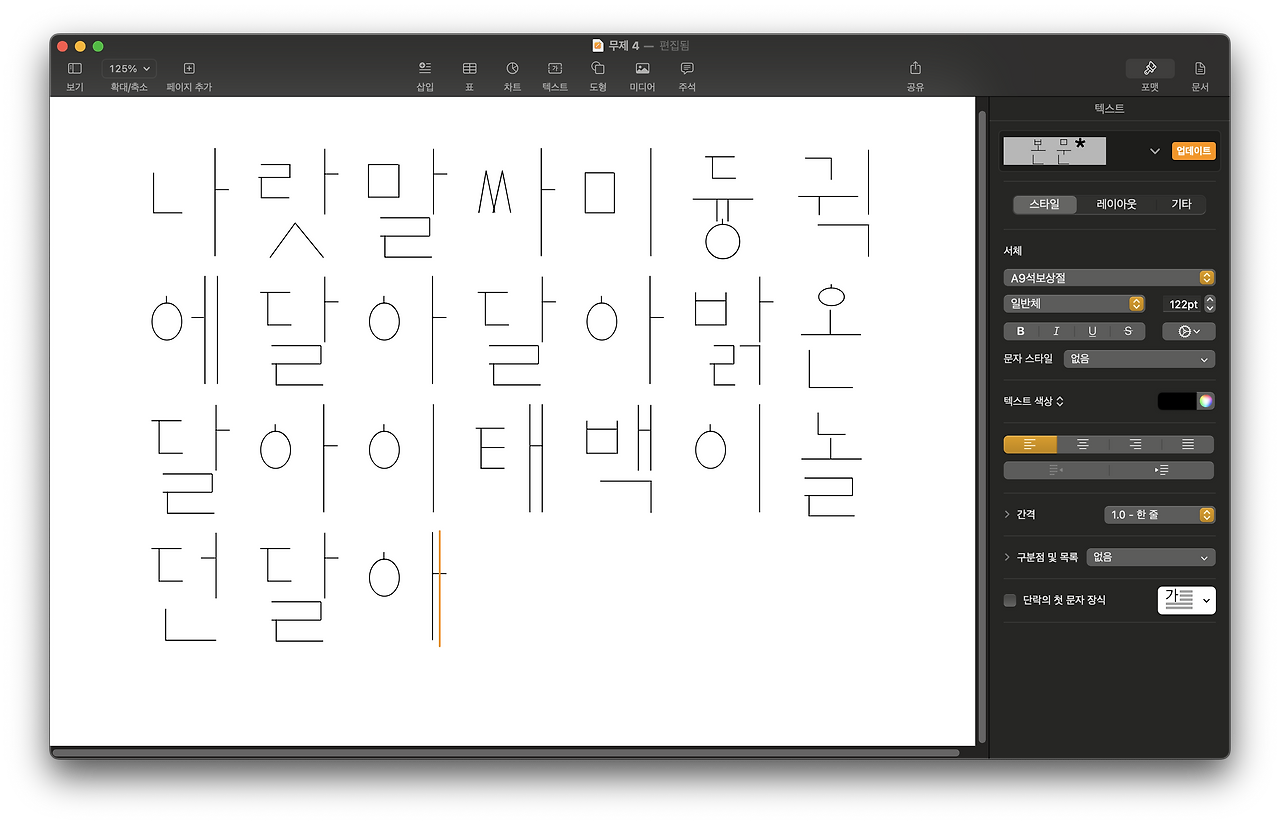This screenshot has height=825, width=1280.
Task: Click the 공유 share icon
Action: point(915,70)
